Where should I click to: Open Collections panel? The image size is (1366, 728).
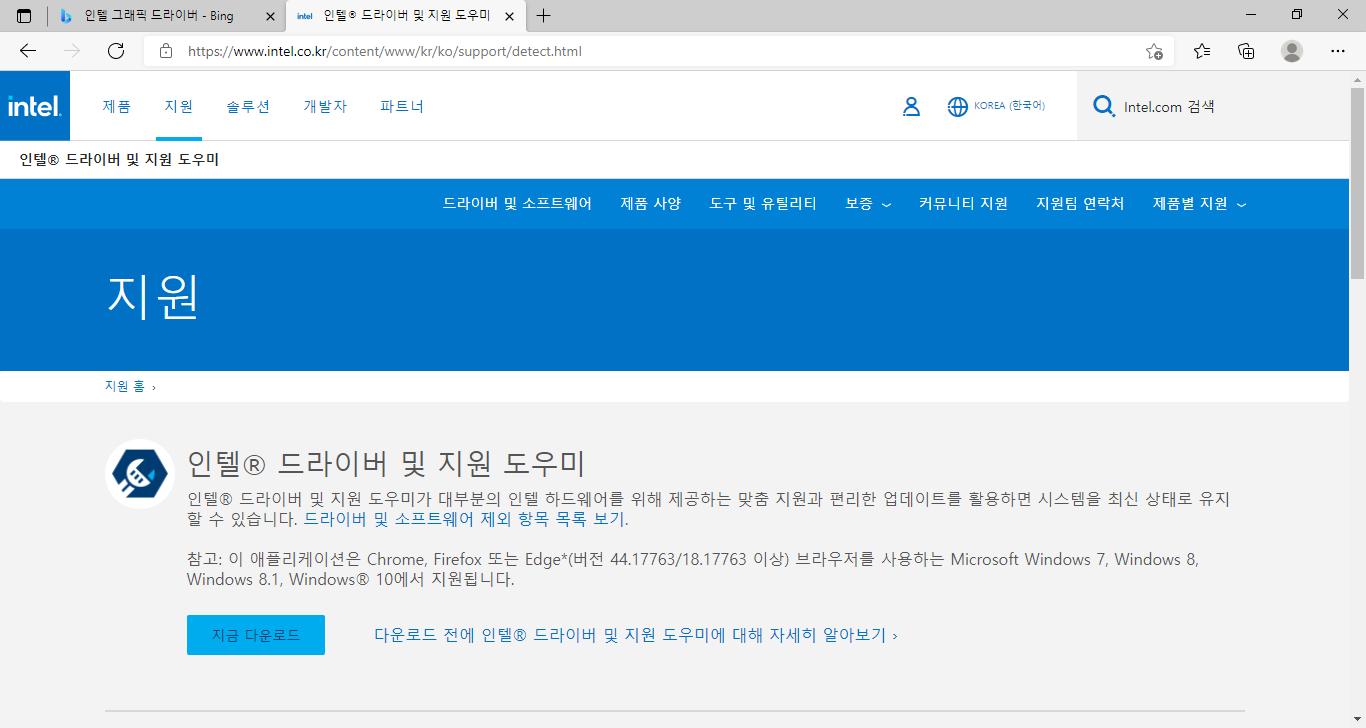tap(1246, 51)
